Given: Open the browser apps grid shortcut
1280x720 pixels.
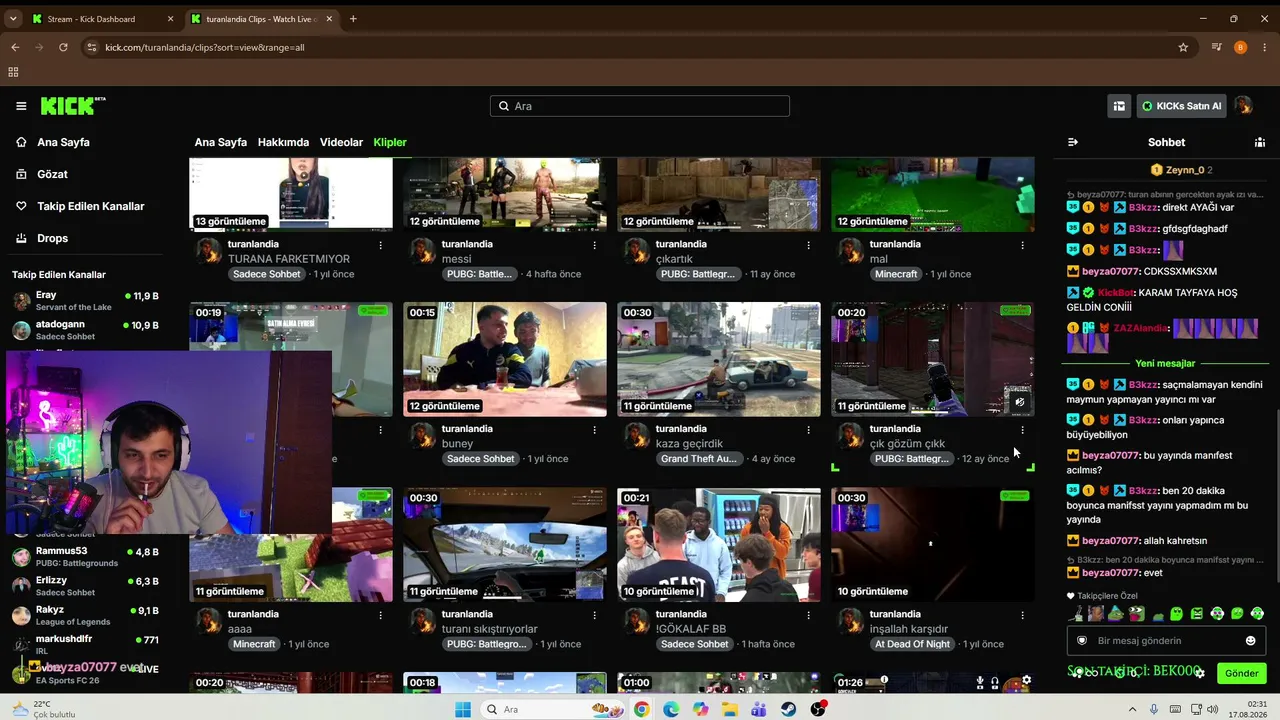Looking at the screenshot, I should click(x=13, y=72).
